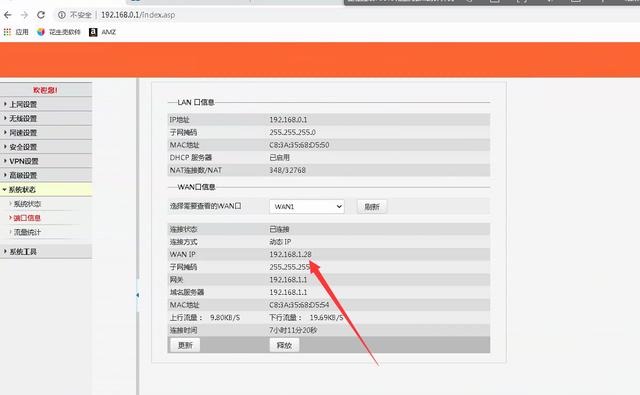The width and height of the screenshot is (640, 395).
Task: Open the 流量统计 submenu item
Action: pos(27,232)
